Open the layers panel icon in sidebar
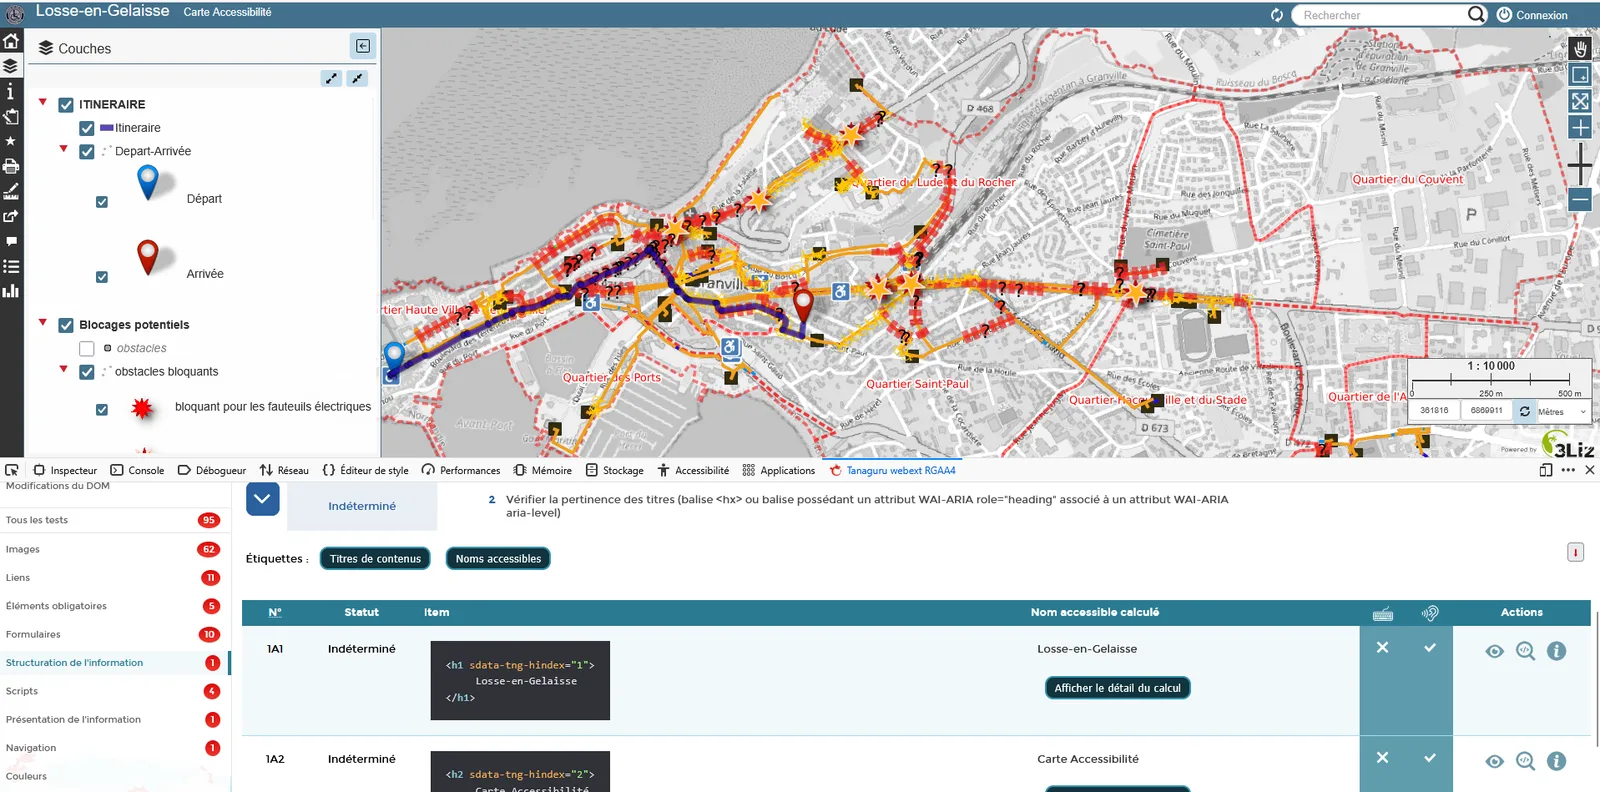1600x792 pixels. tap(11, 66)
